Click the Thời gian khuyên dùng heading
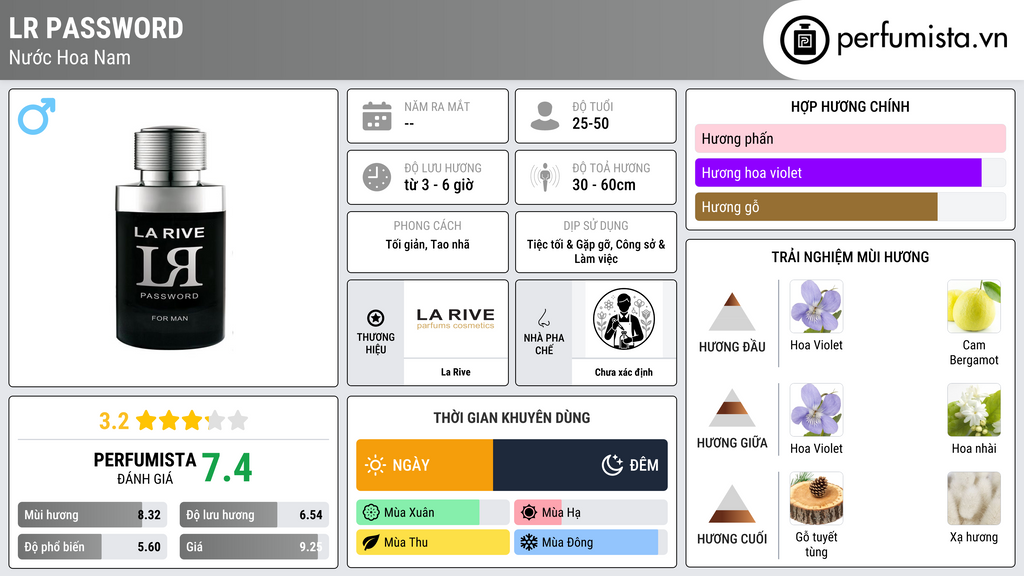This screenshot has height=576, width=1024. click(512, 417)
